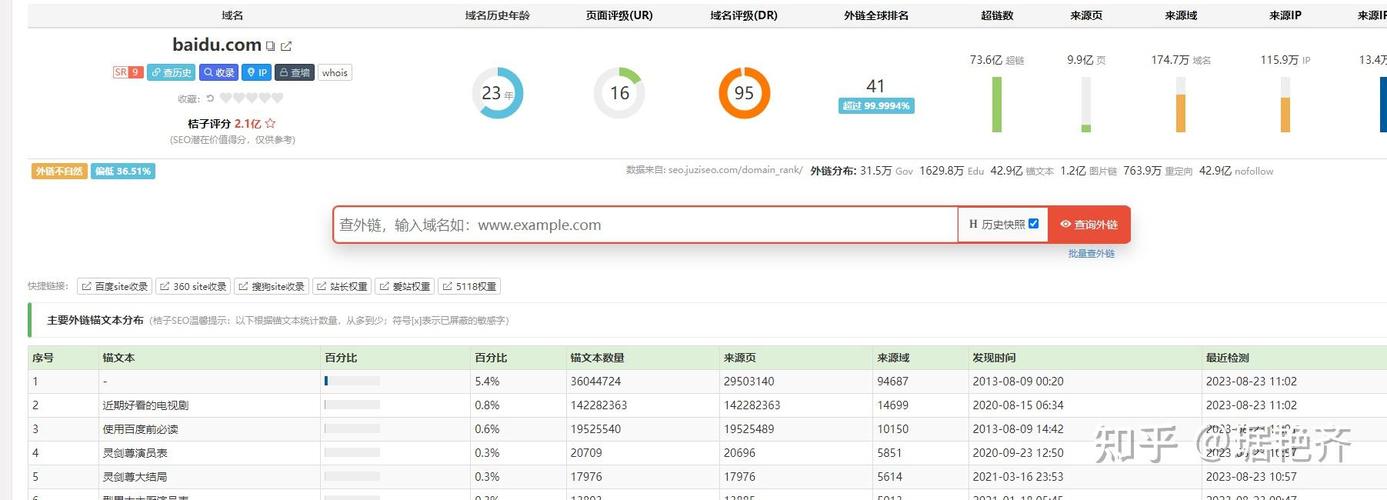1387x500 pixels.
Task: Click the page rating (UR) 16 ring
Action: point(619,93)
